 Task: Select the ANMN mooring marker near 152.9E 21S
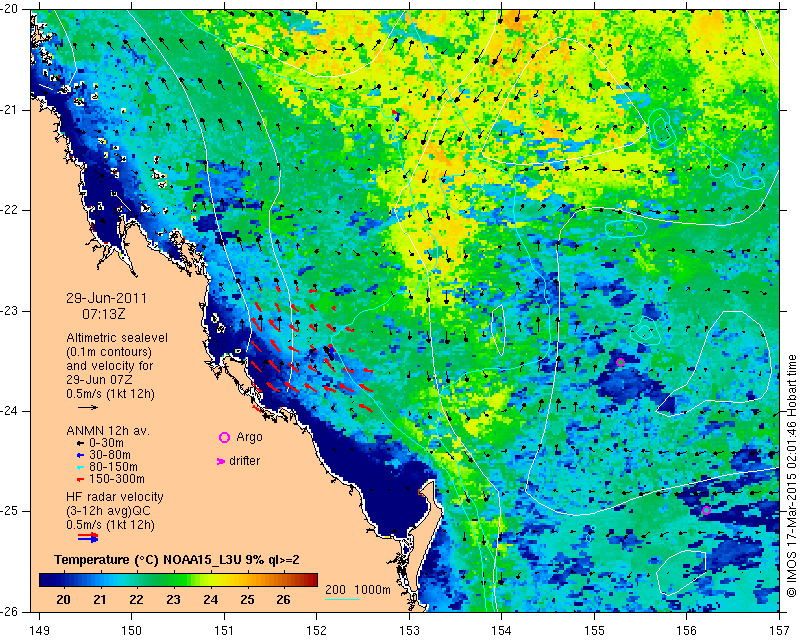click(396, 115)
